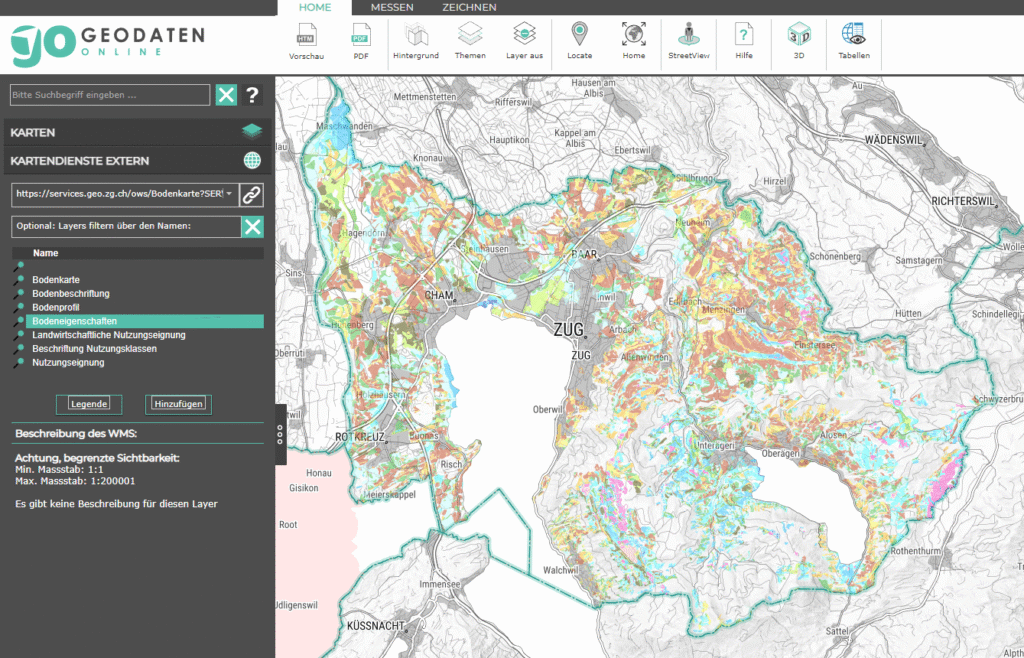This screenshot has height=658, width=1024.
Task: Collapse the KARTENDIENSTE EXTERN section
Action: (x=135, y=160)
